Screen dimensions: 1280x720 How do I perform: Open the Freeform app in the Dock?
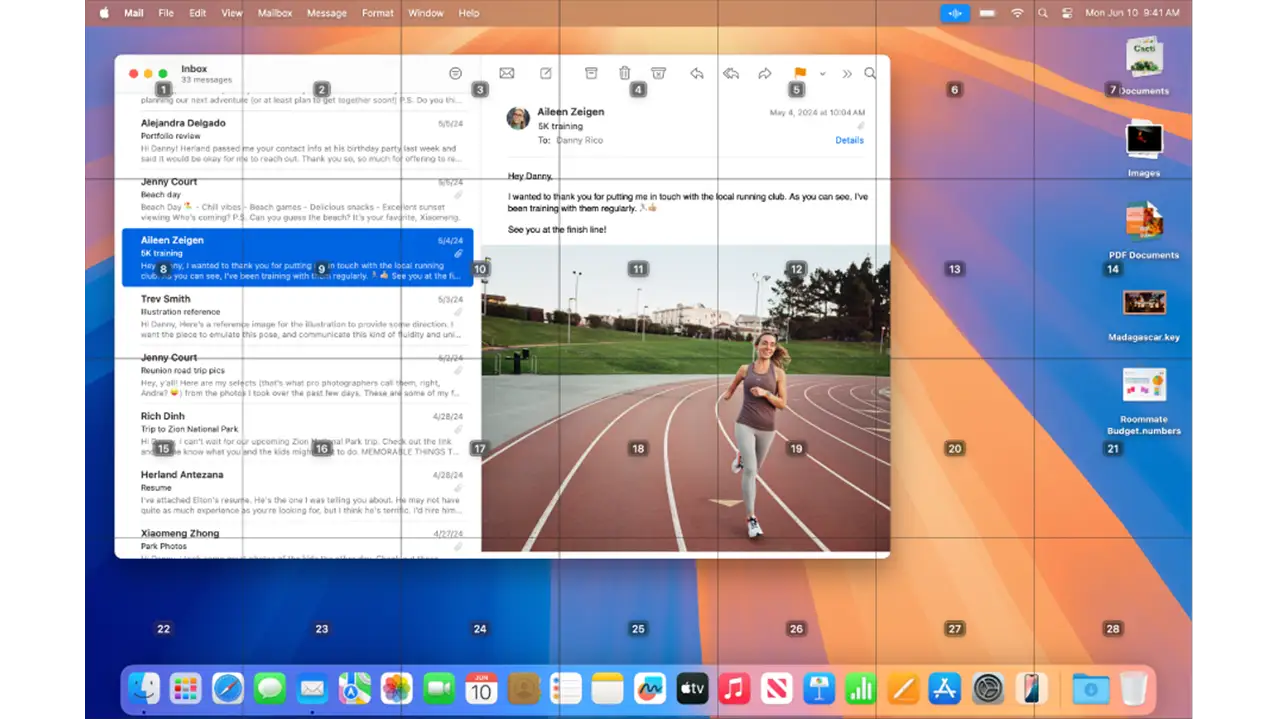(649, 688)
